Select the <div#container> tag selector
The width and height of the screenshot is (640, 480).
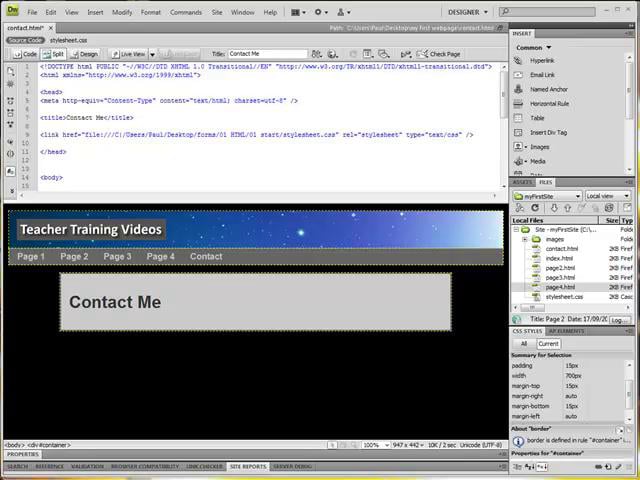49,445
